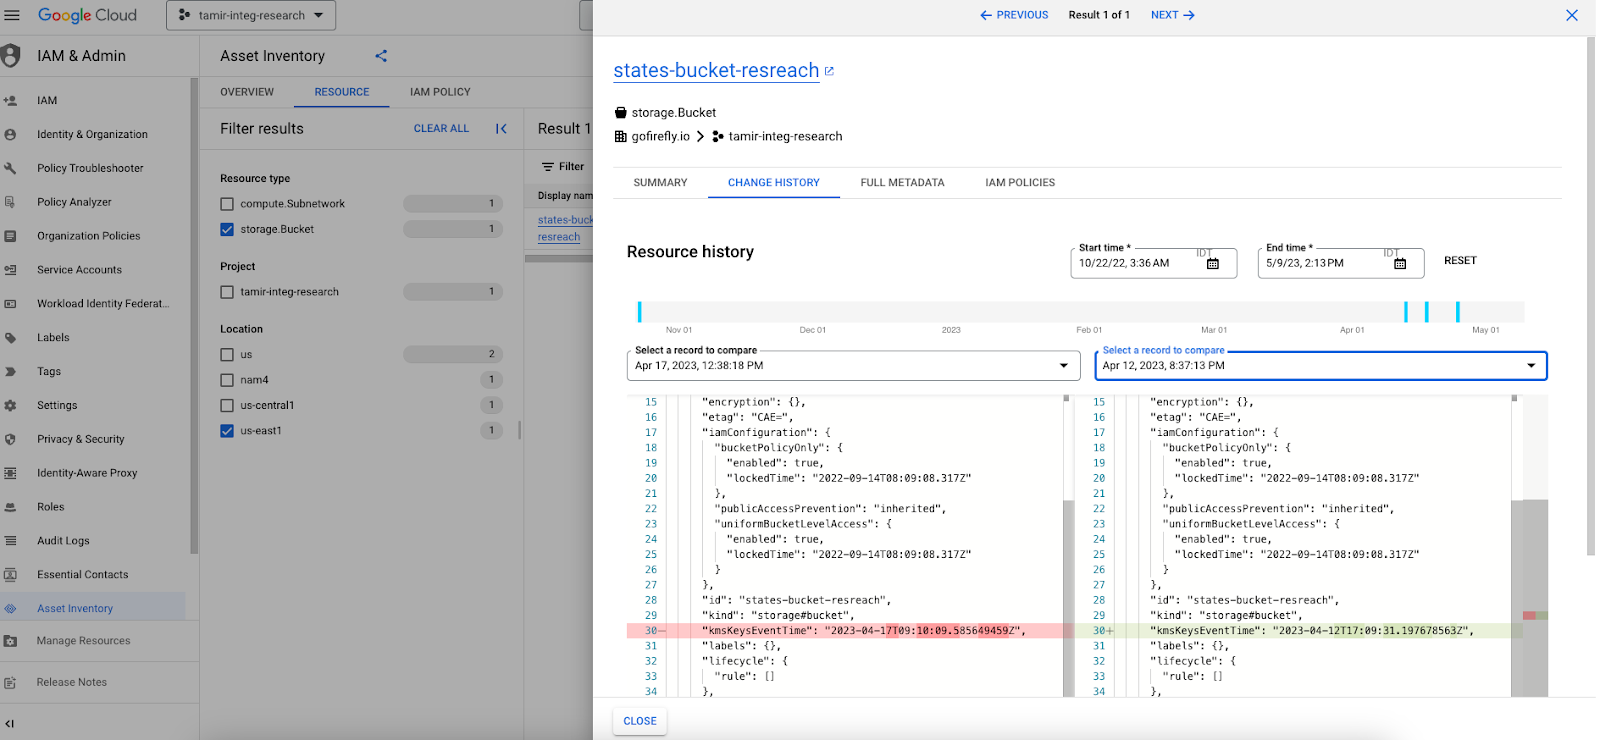Click the Settings gear icon

(10, 405)
